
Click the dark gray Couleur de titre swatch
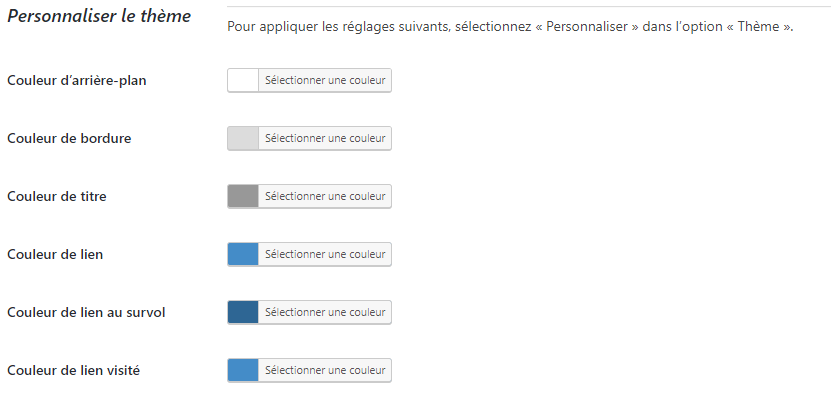[x=243, y=197]
